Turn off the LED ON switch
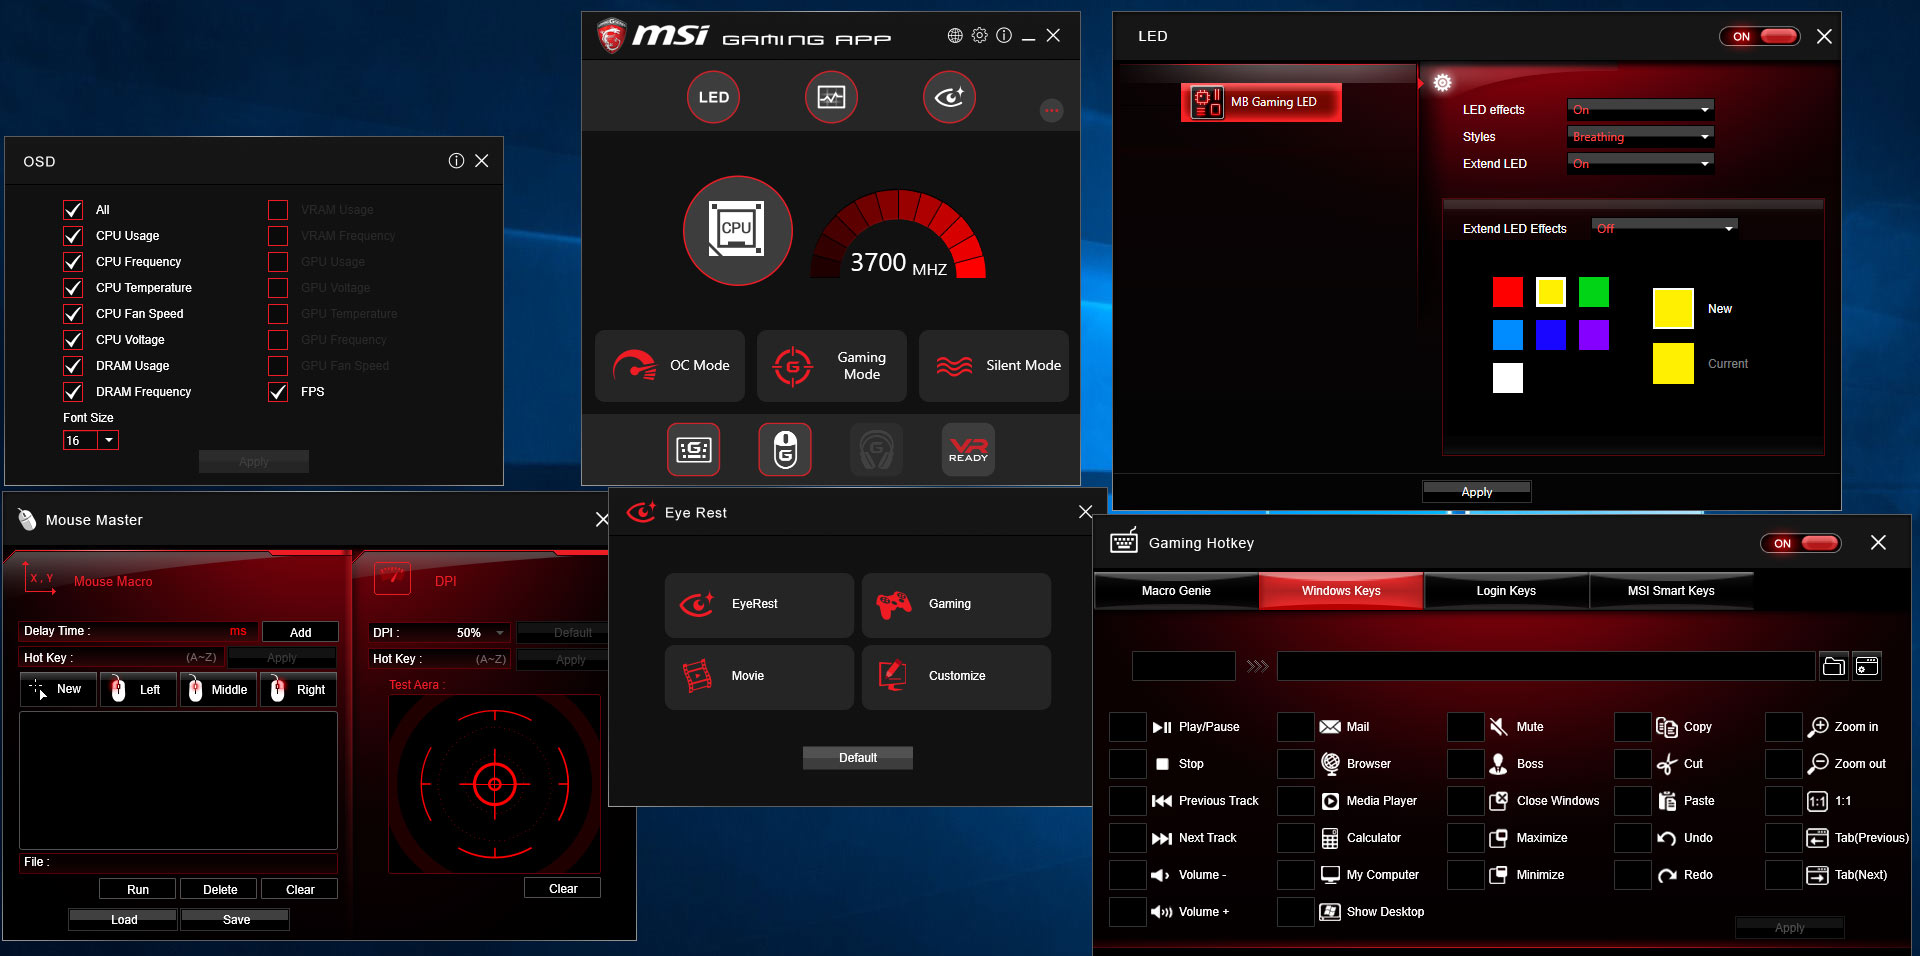The width and height of the screenshot is (1920, 956). coord(1760,37)
